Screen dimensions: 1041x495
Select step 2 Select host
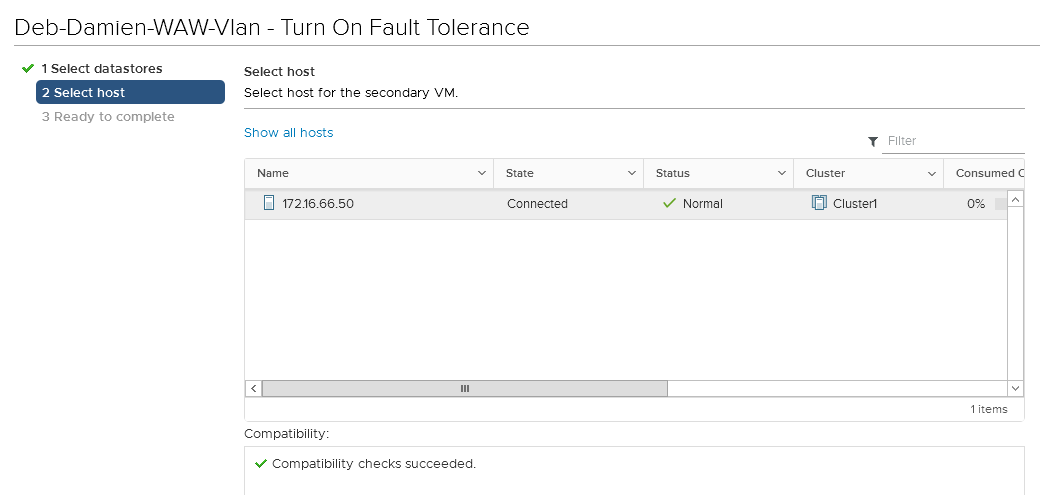[130, 92]
